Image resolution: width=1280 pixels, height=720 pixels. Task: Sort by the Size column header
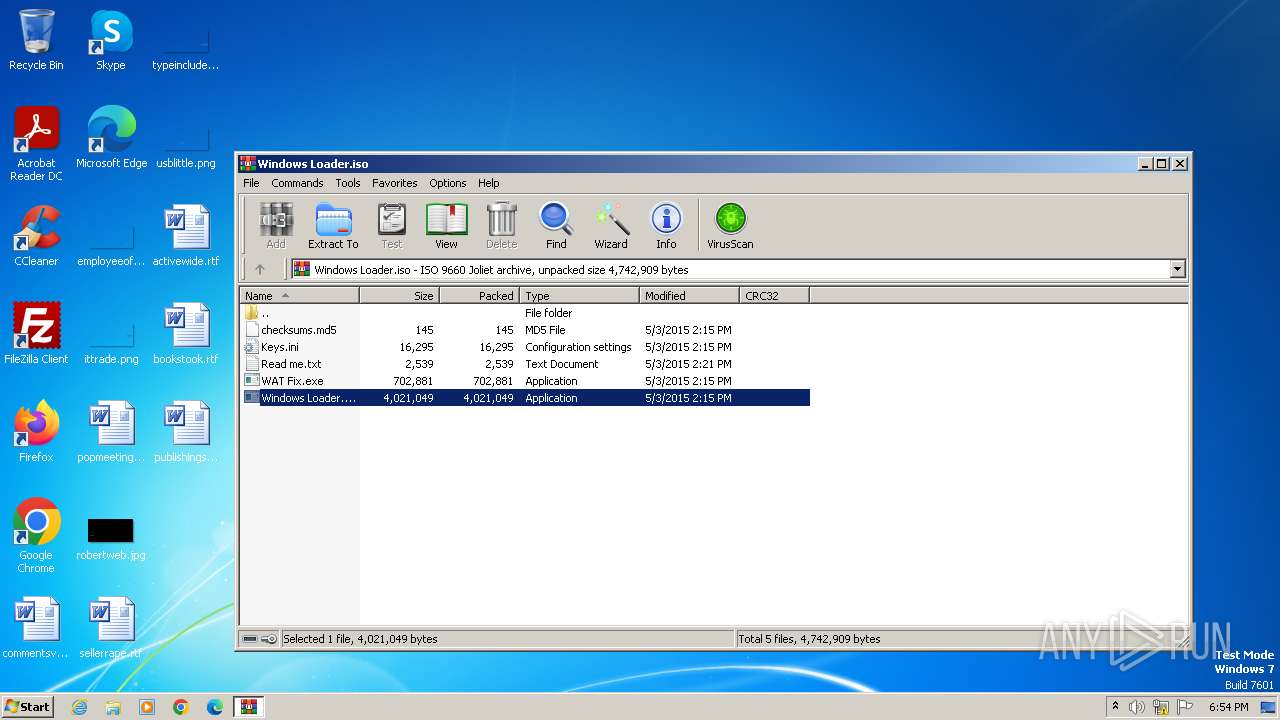click(400, 296)
